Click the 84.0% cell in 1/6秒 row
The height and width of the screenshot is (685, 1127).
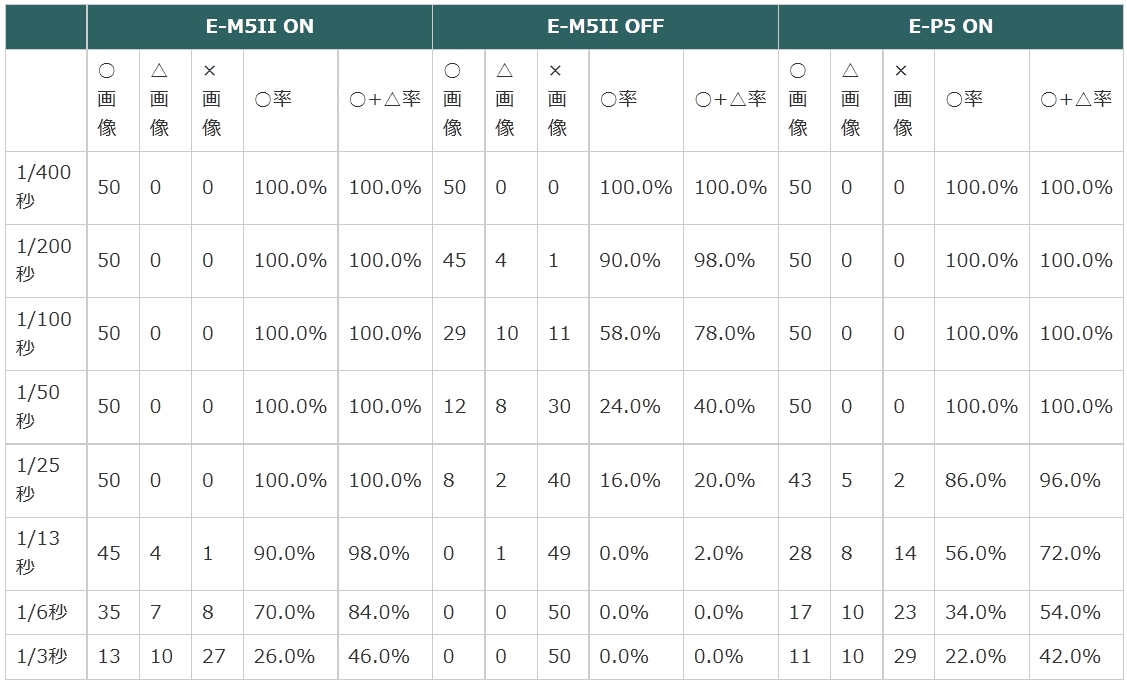click(379, 612)
